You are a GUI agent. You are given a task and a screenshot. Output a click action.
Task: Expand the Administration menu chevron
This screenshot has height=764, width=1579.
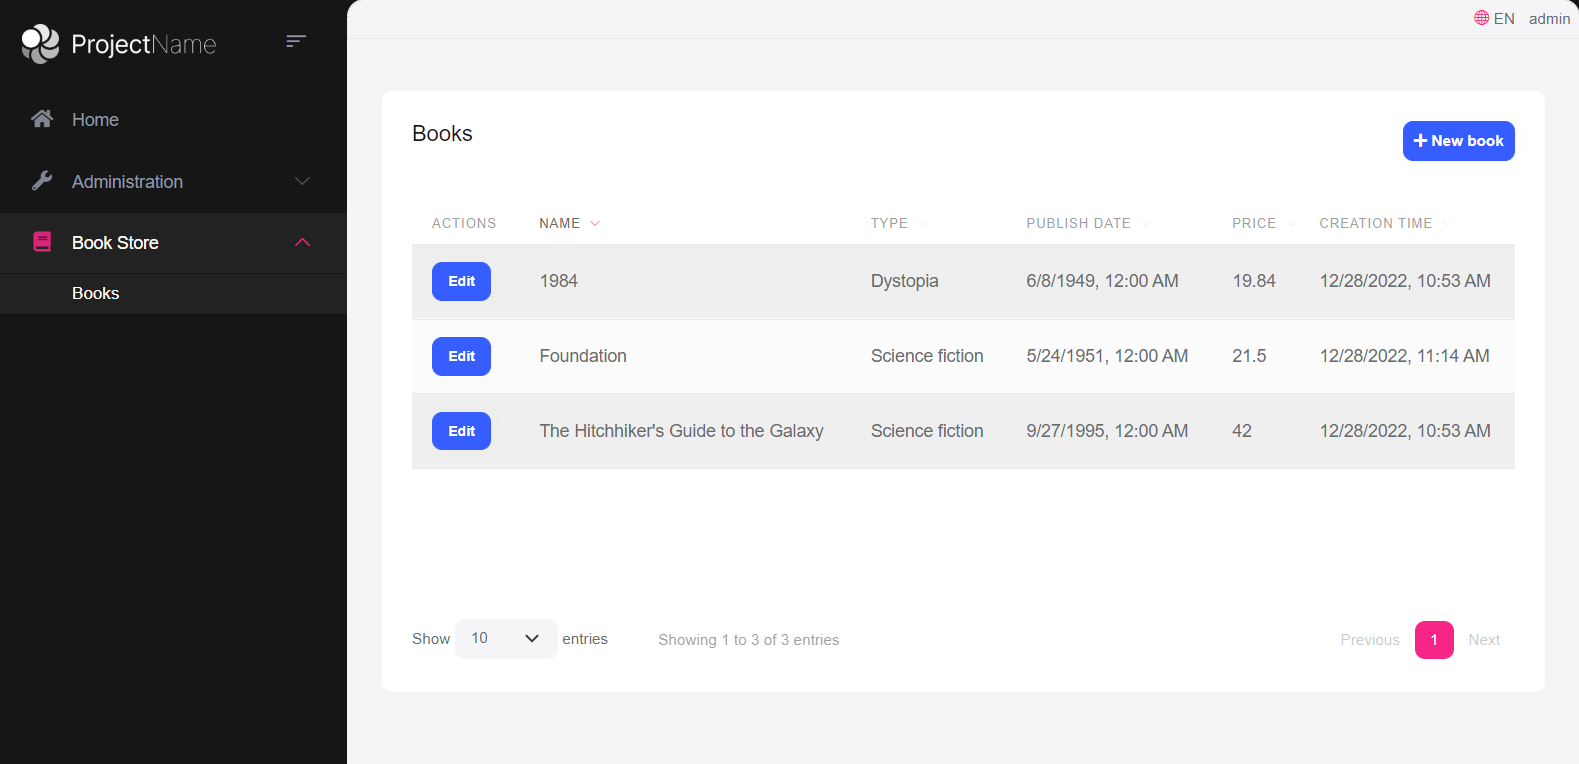[x=302, y=181]
